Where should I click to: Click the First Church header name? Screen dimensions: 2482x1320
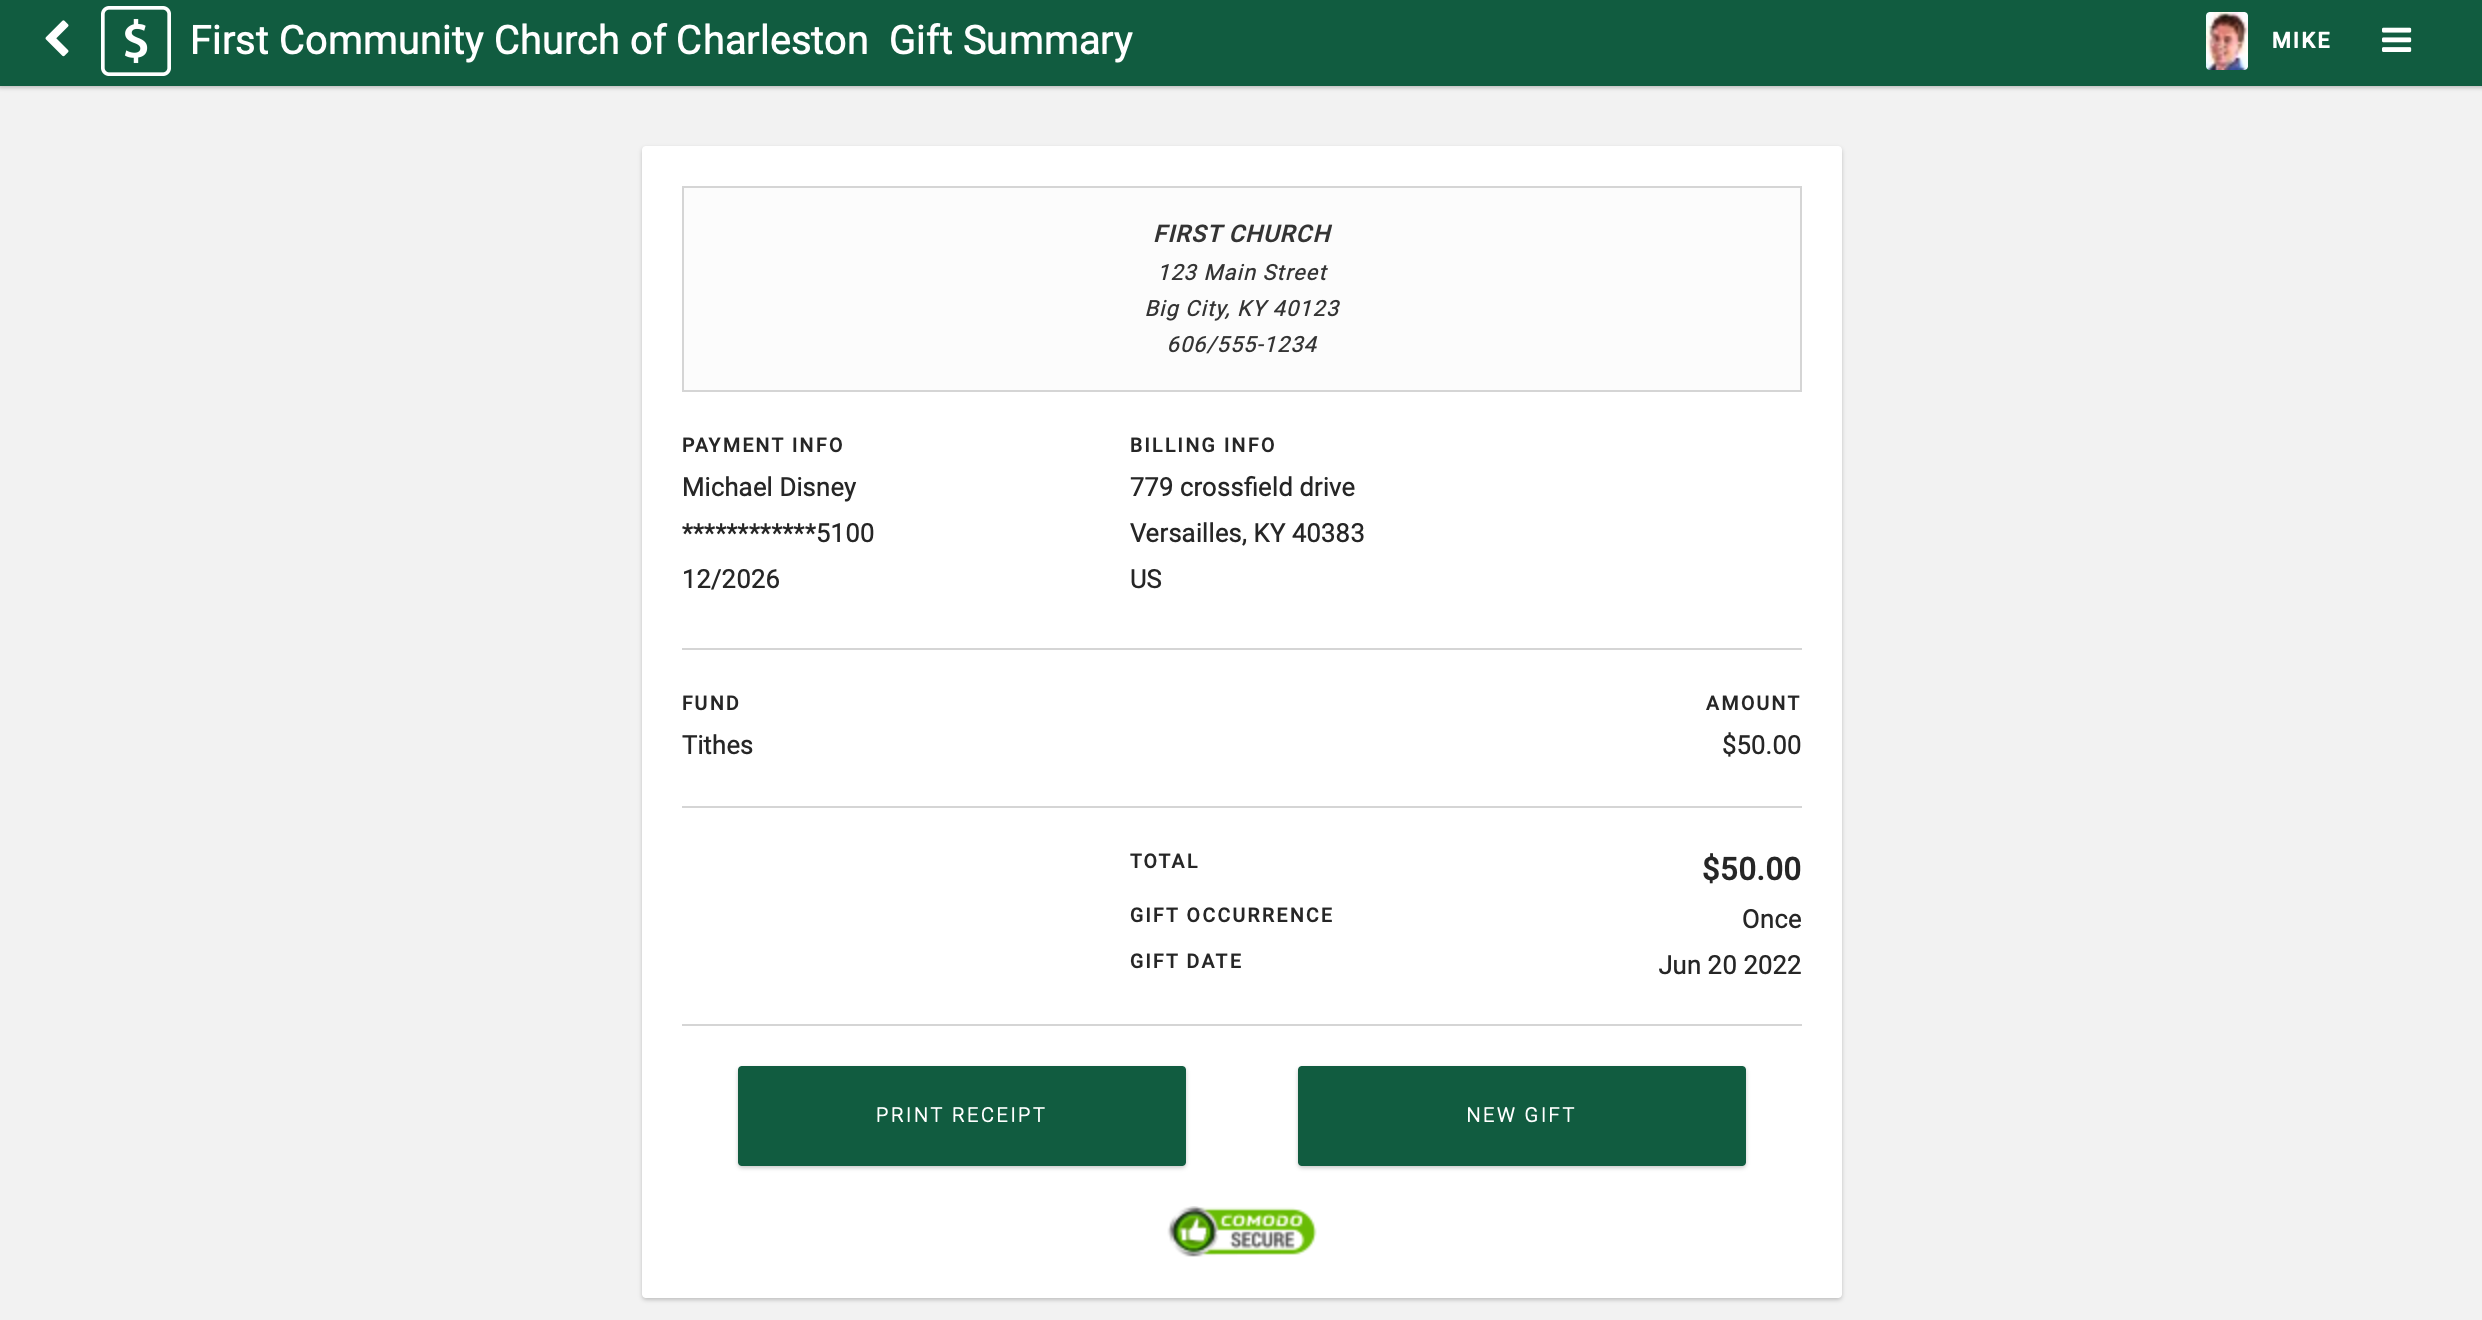pos(1242,234)
